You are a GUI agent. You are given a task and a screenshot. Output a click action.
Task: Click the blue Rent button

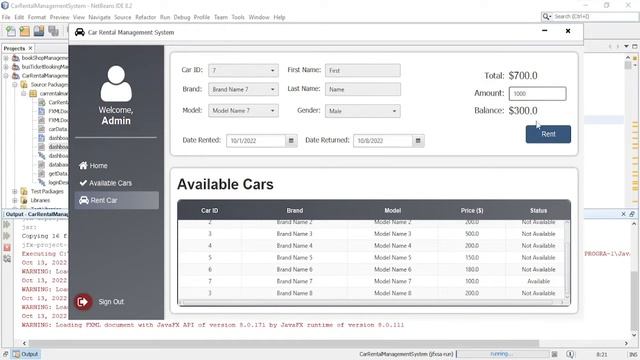pyautogui.click(x=548, y=134)
